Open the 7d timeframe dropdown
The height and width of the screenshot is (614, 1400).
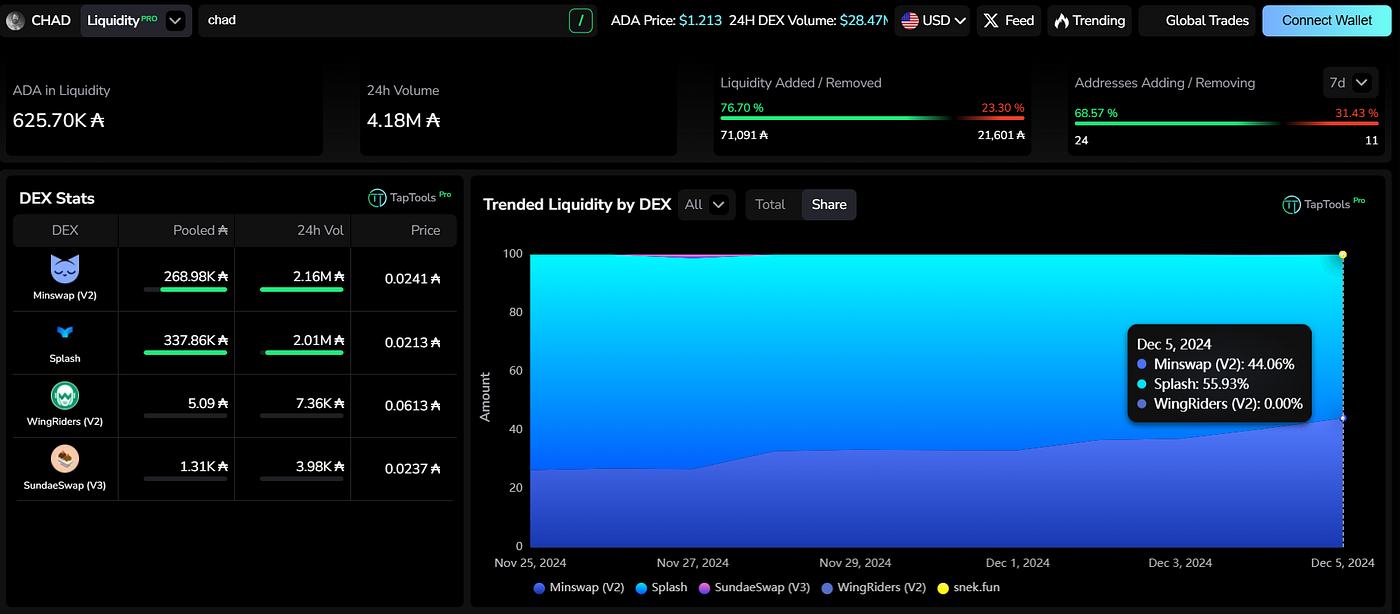tap(1350, 82)
